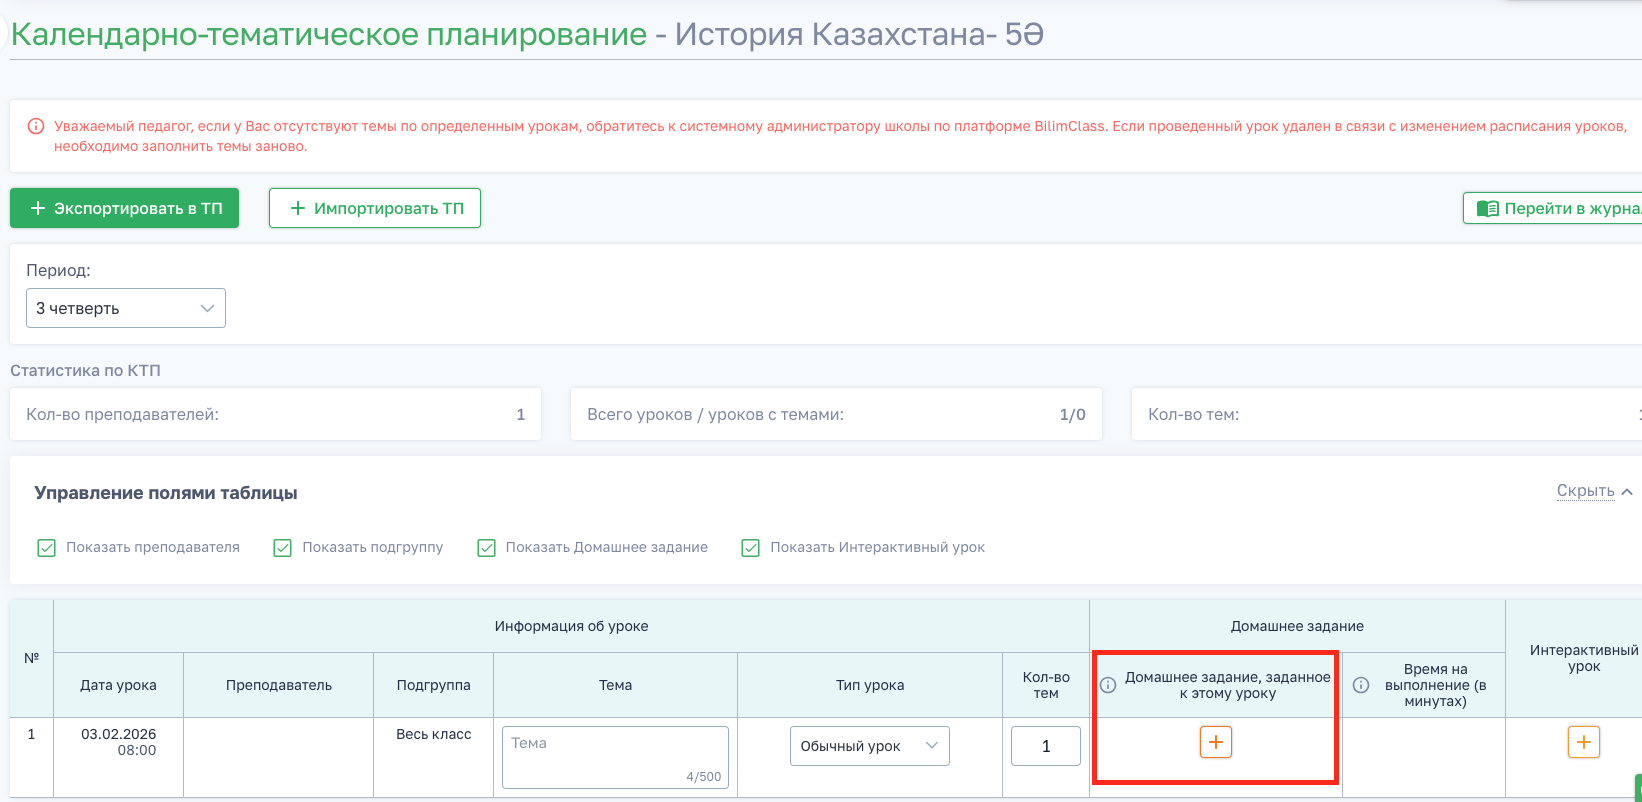Screen dimensions: 1642x802
Task: Open the Период dropdown showing 3 четверть
Action: tap(126, 308)
